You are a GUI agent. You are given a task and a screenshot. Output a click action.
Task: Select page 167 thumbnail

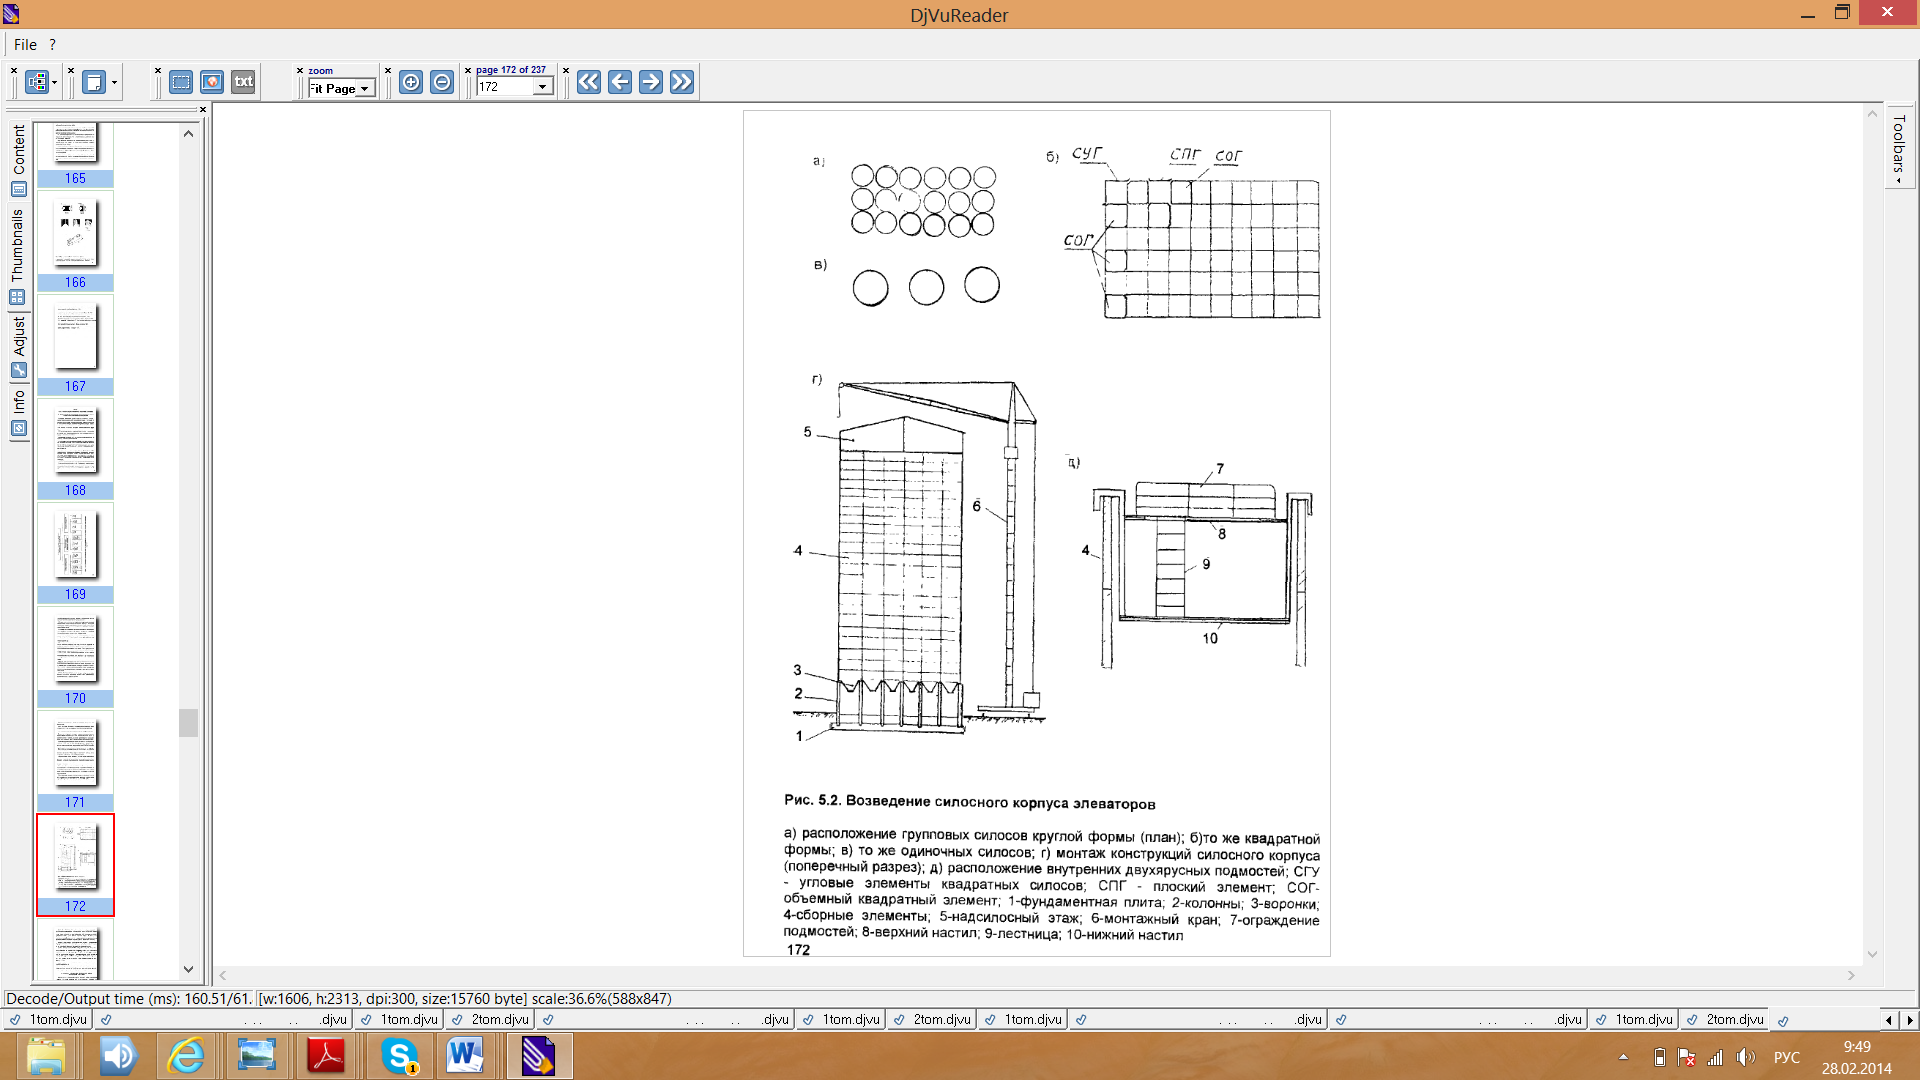[x=75, y=346]
